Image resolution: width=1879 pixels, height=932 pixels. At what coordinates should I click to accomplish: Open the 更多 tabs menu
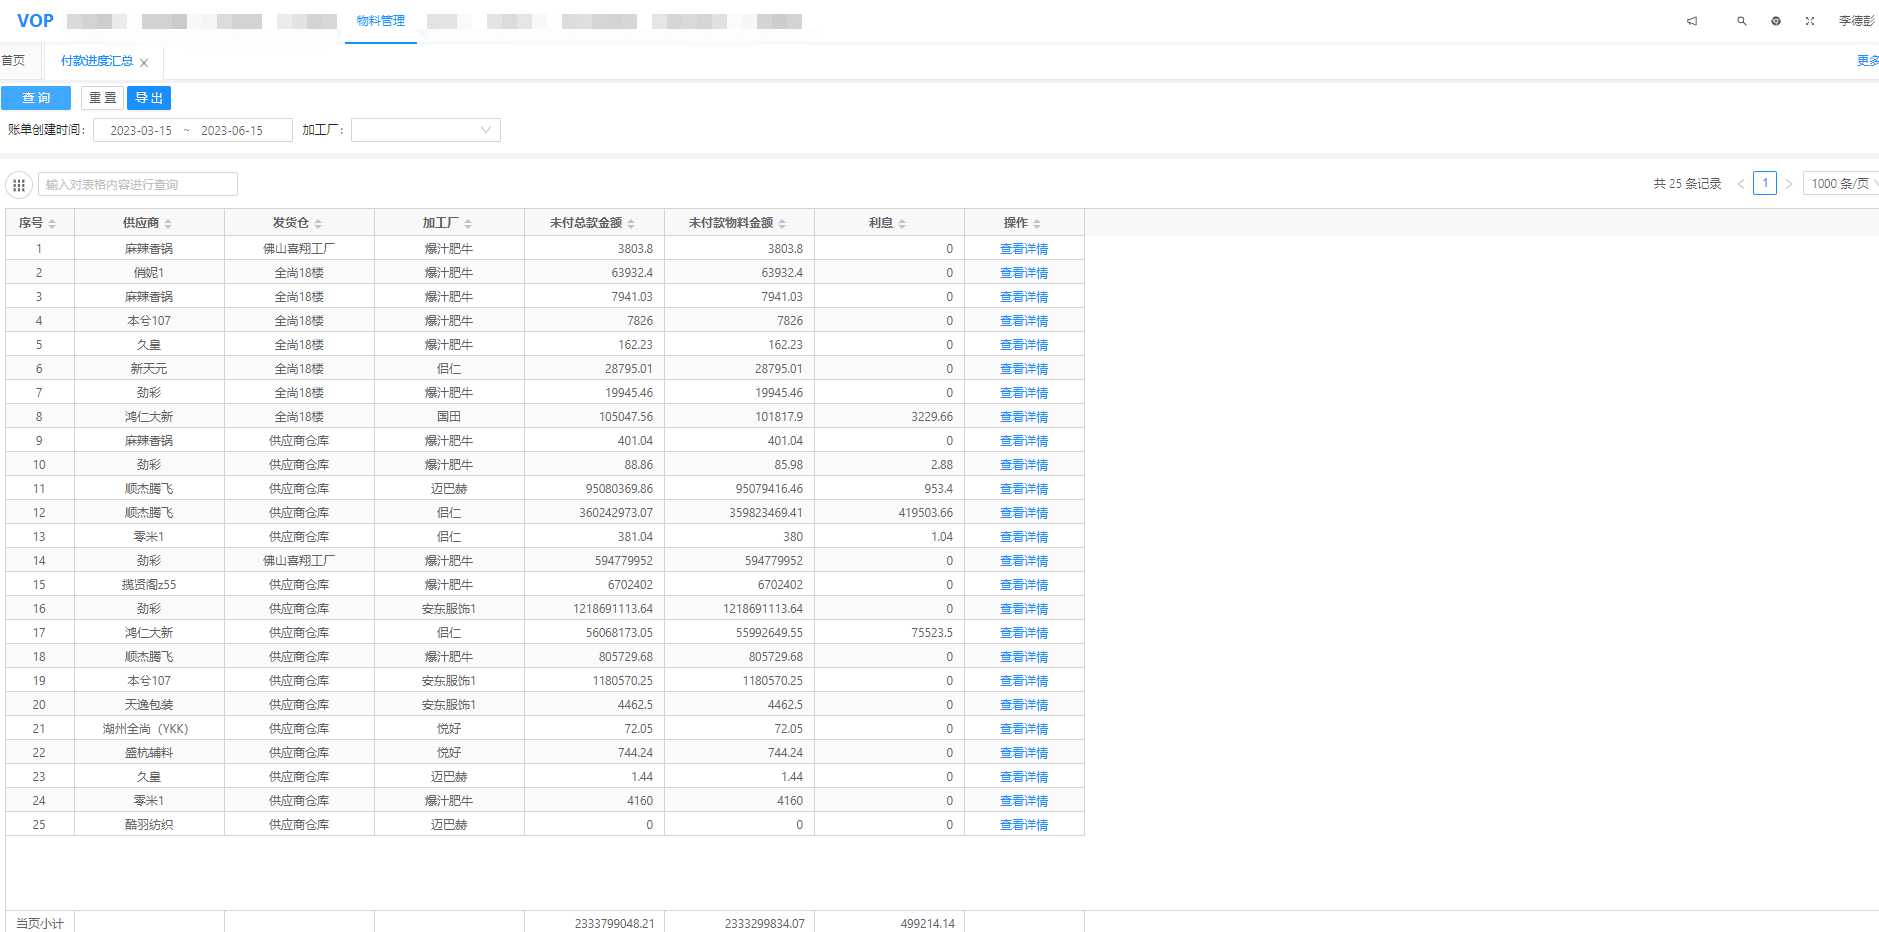click(1866, 61)
